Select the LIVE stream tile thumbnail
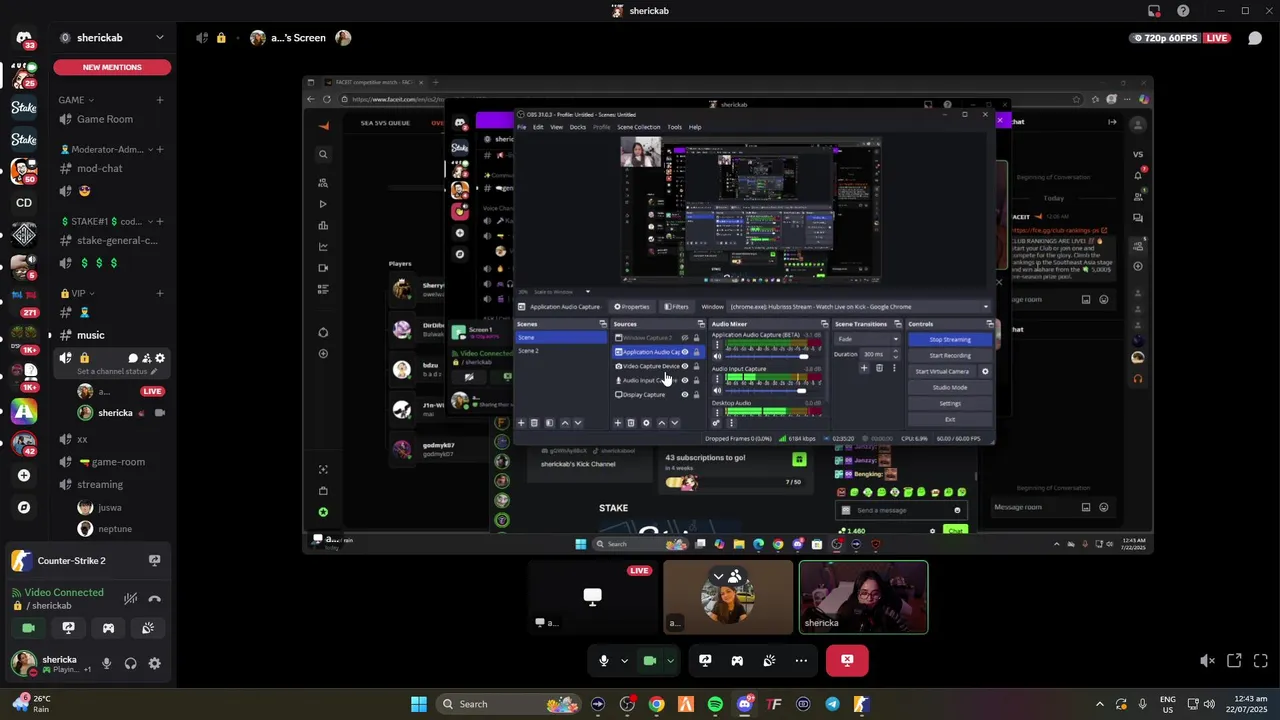The width and height of the screenshot is (1280, 720). point(592,597)
